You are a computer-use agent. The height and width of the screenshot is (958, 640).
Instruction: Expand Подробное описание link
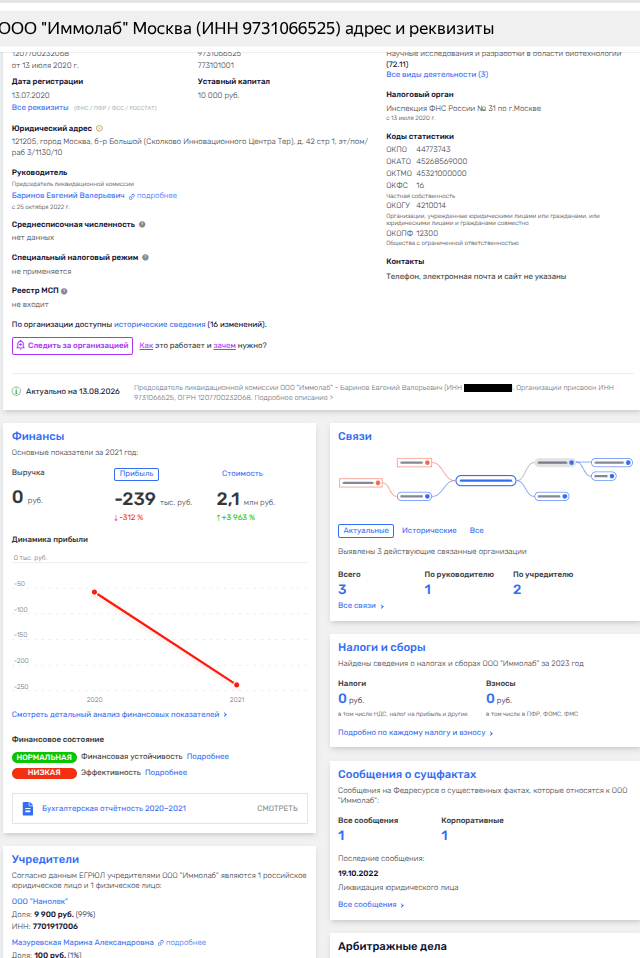[x=294, y=398]
